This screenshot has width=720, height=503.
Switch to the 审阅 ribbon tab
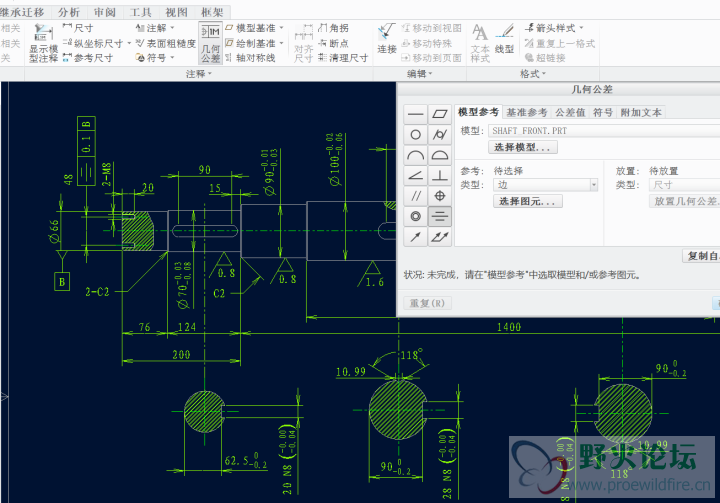(105, 12)
